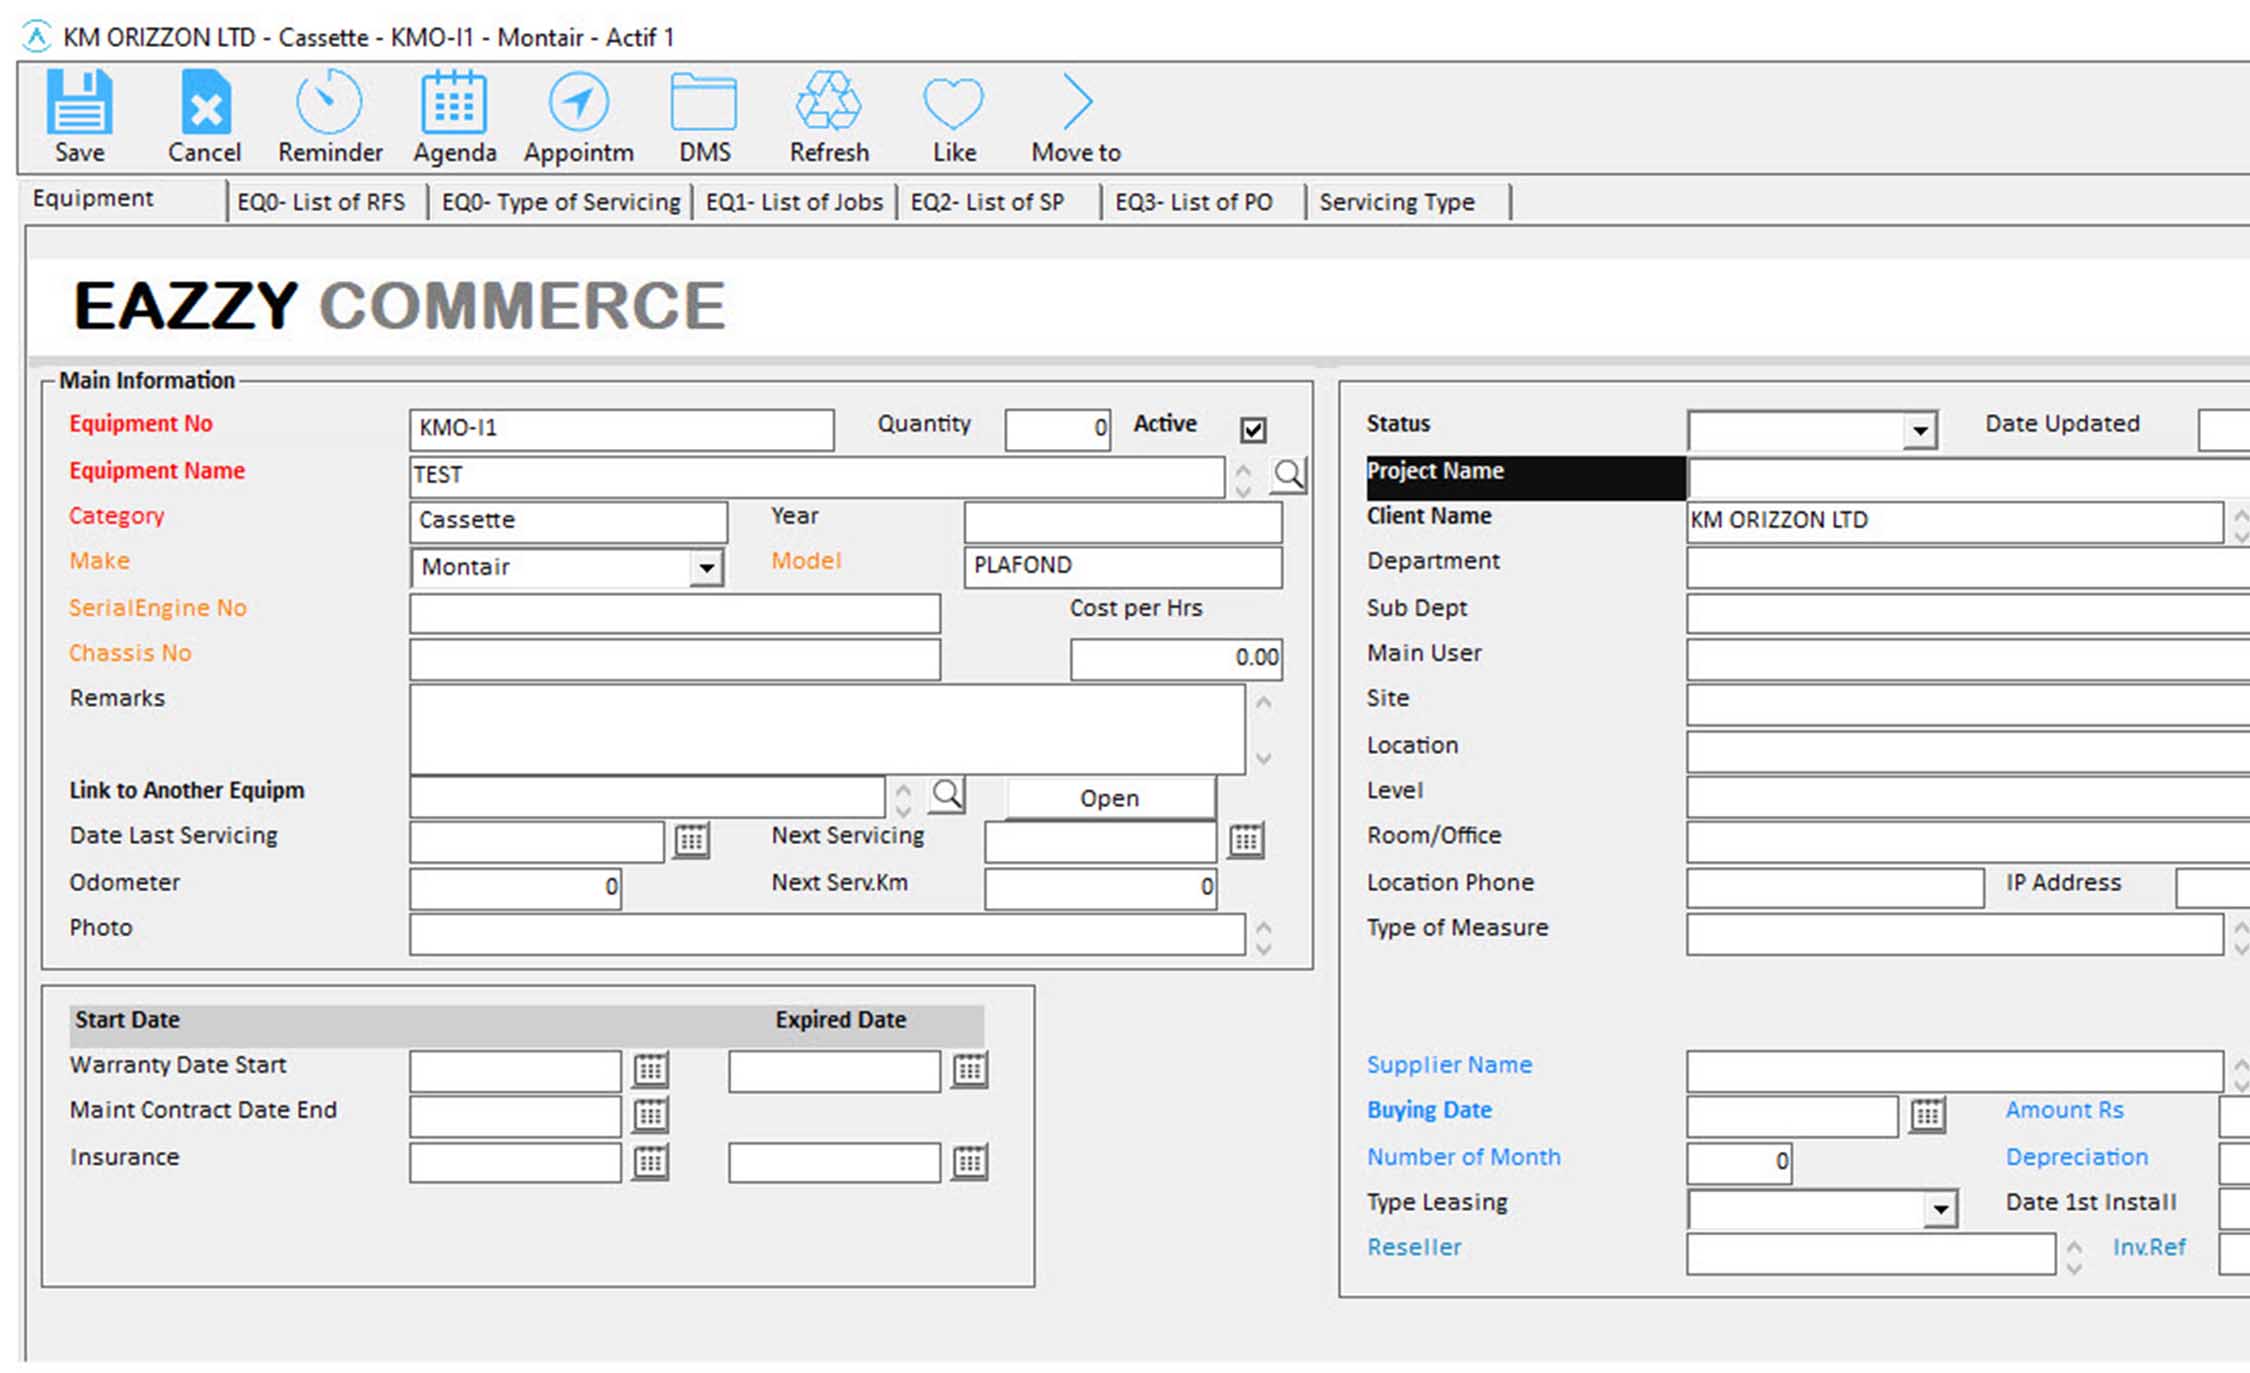Click the Save floppy disk icon
2250x1373 pixels.
tap(79, 102)
